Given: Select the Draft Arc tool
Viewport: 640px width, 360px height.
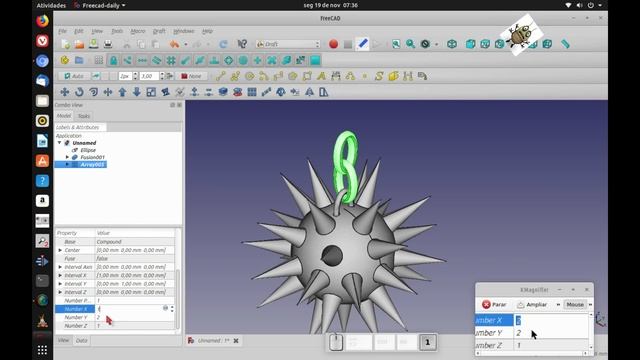Looking at the screenshot, I should pyautogui.click(x=264, y=76).
